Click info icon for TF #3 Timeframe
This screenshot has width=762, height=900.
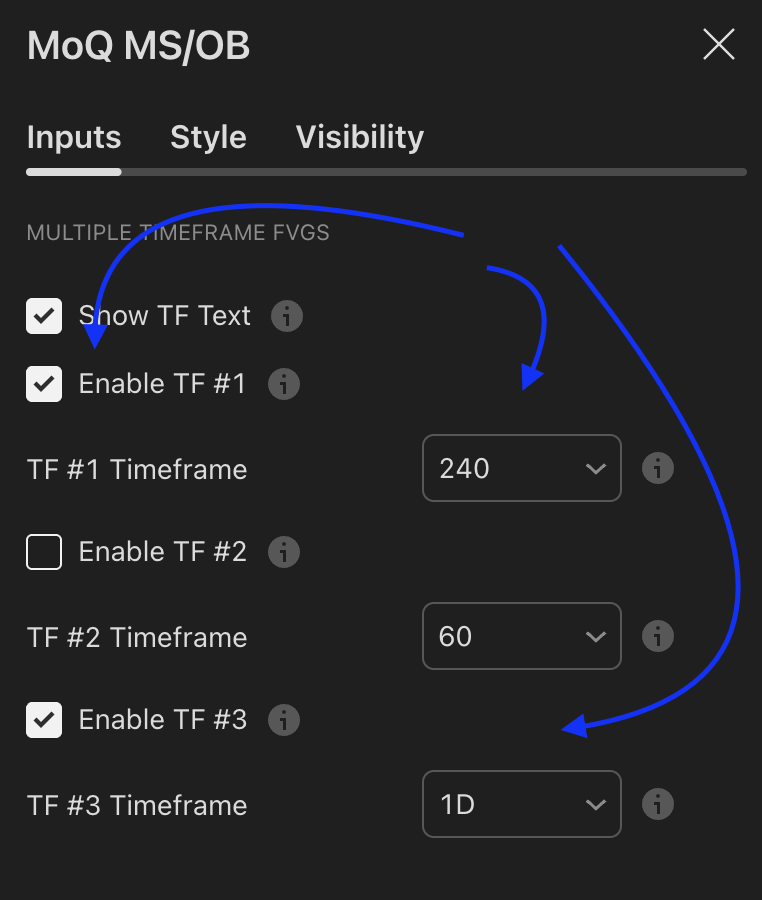pos(657,804)
